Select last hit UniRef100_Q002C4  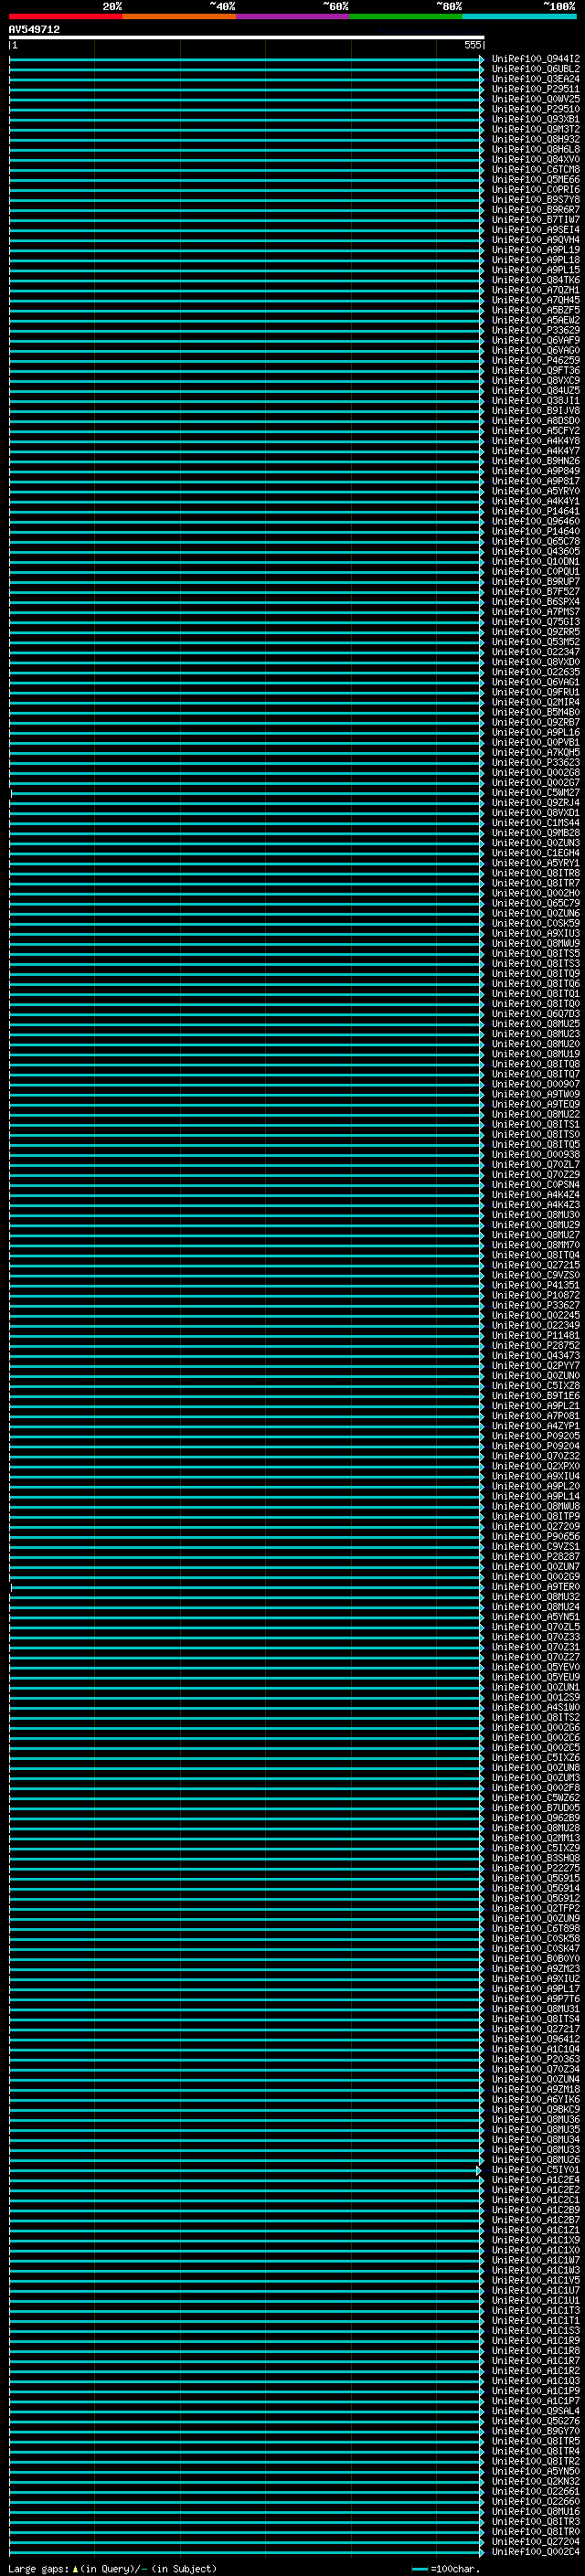pyautogui.click(x=535, y=2551)
